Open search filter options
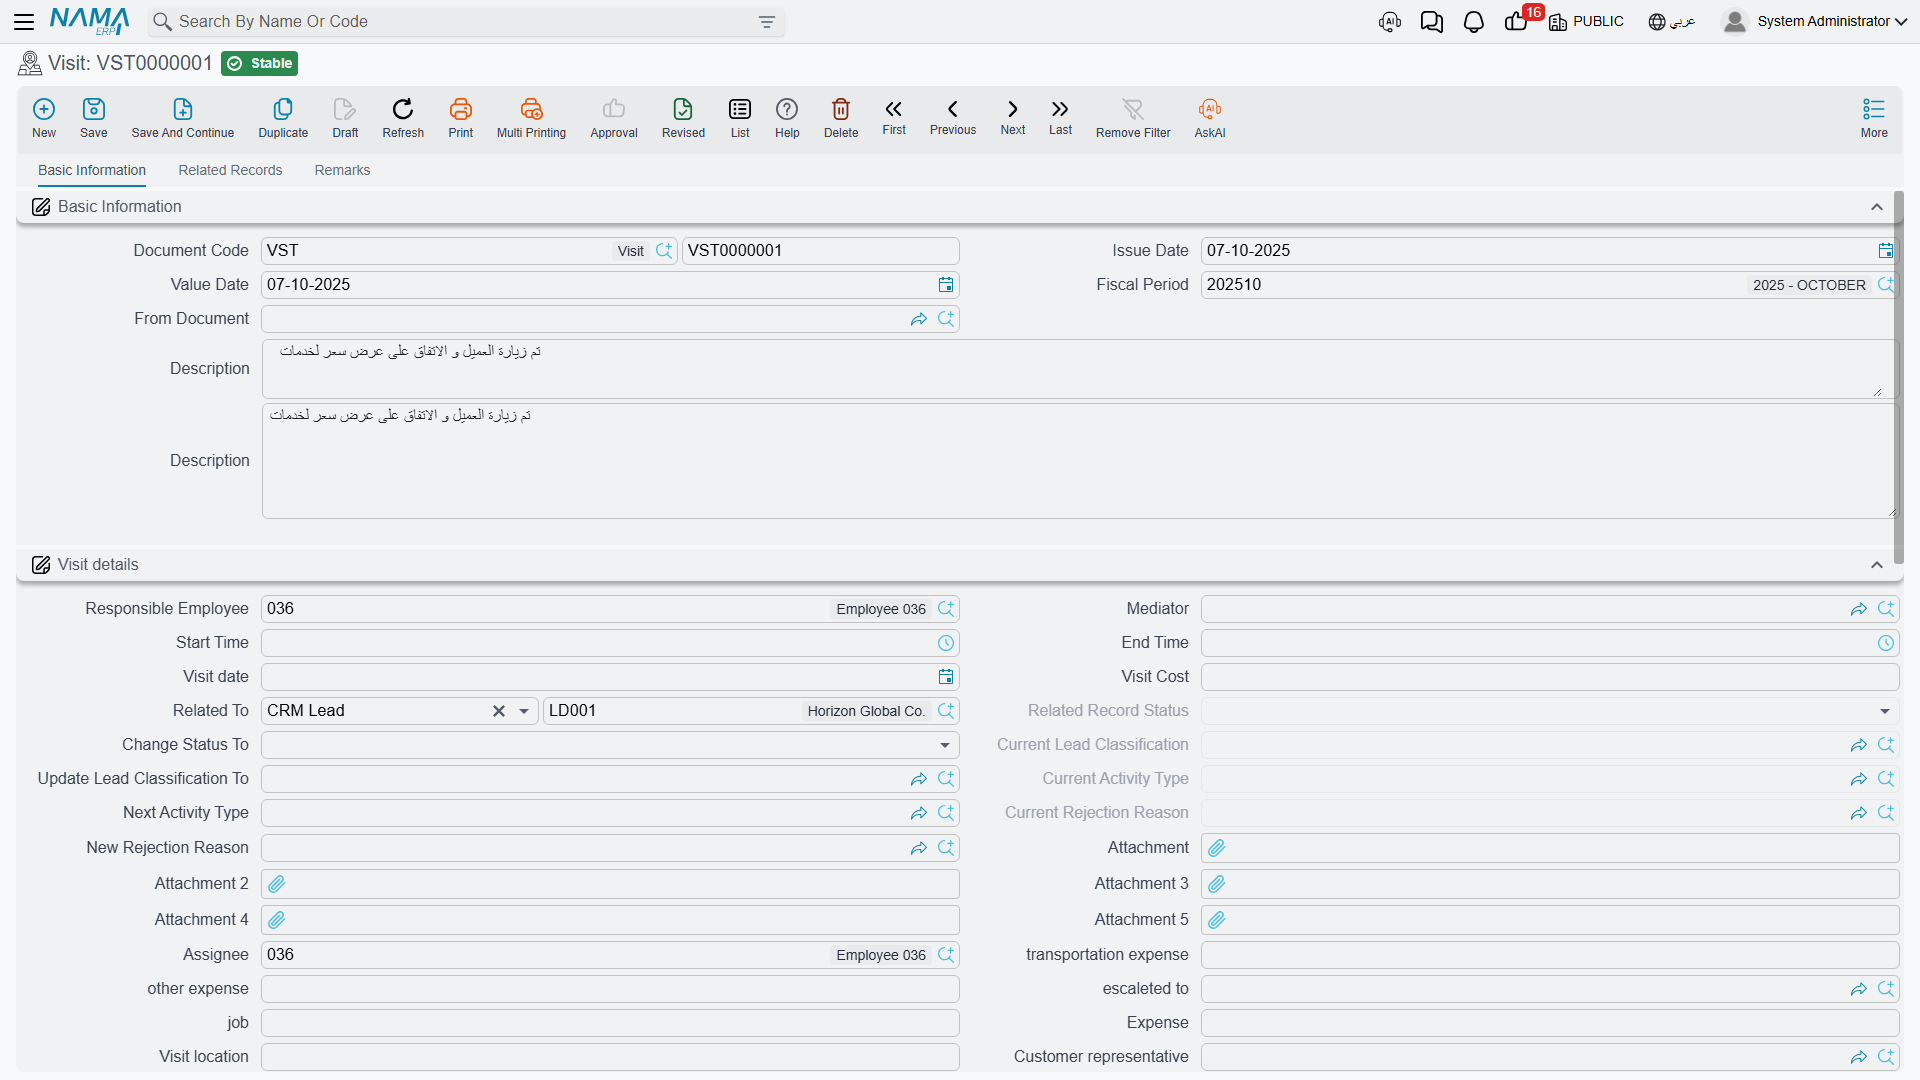The width and height of the screenshot is (1920, 1080). 767,22
